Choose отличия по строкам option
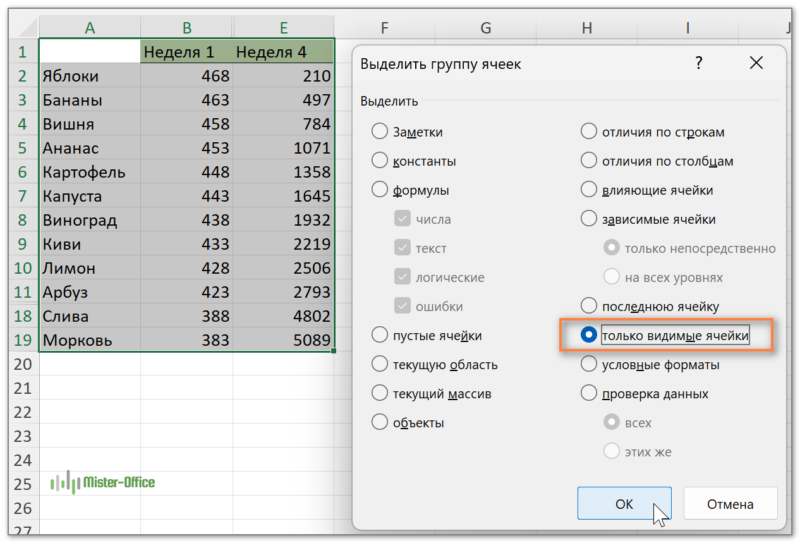The width and height of the screenshot is (800, 543). point(589,132)
